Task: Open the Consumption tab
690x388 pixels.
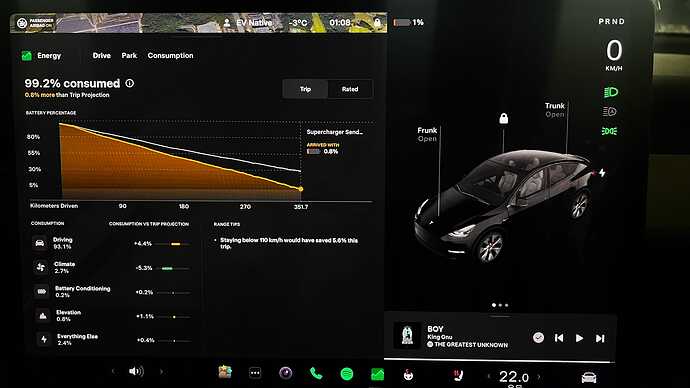Action: click(170, 55)
